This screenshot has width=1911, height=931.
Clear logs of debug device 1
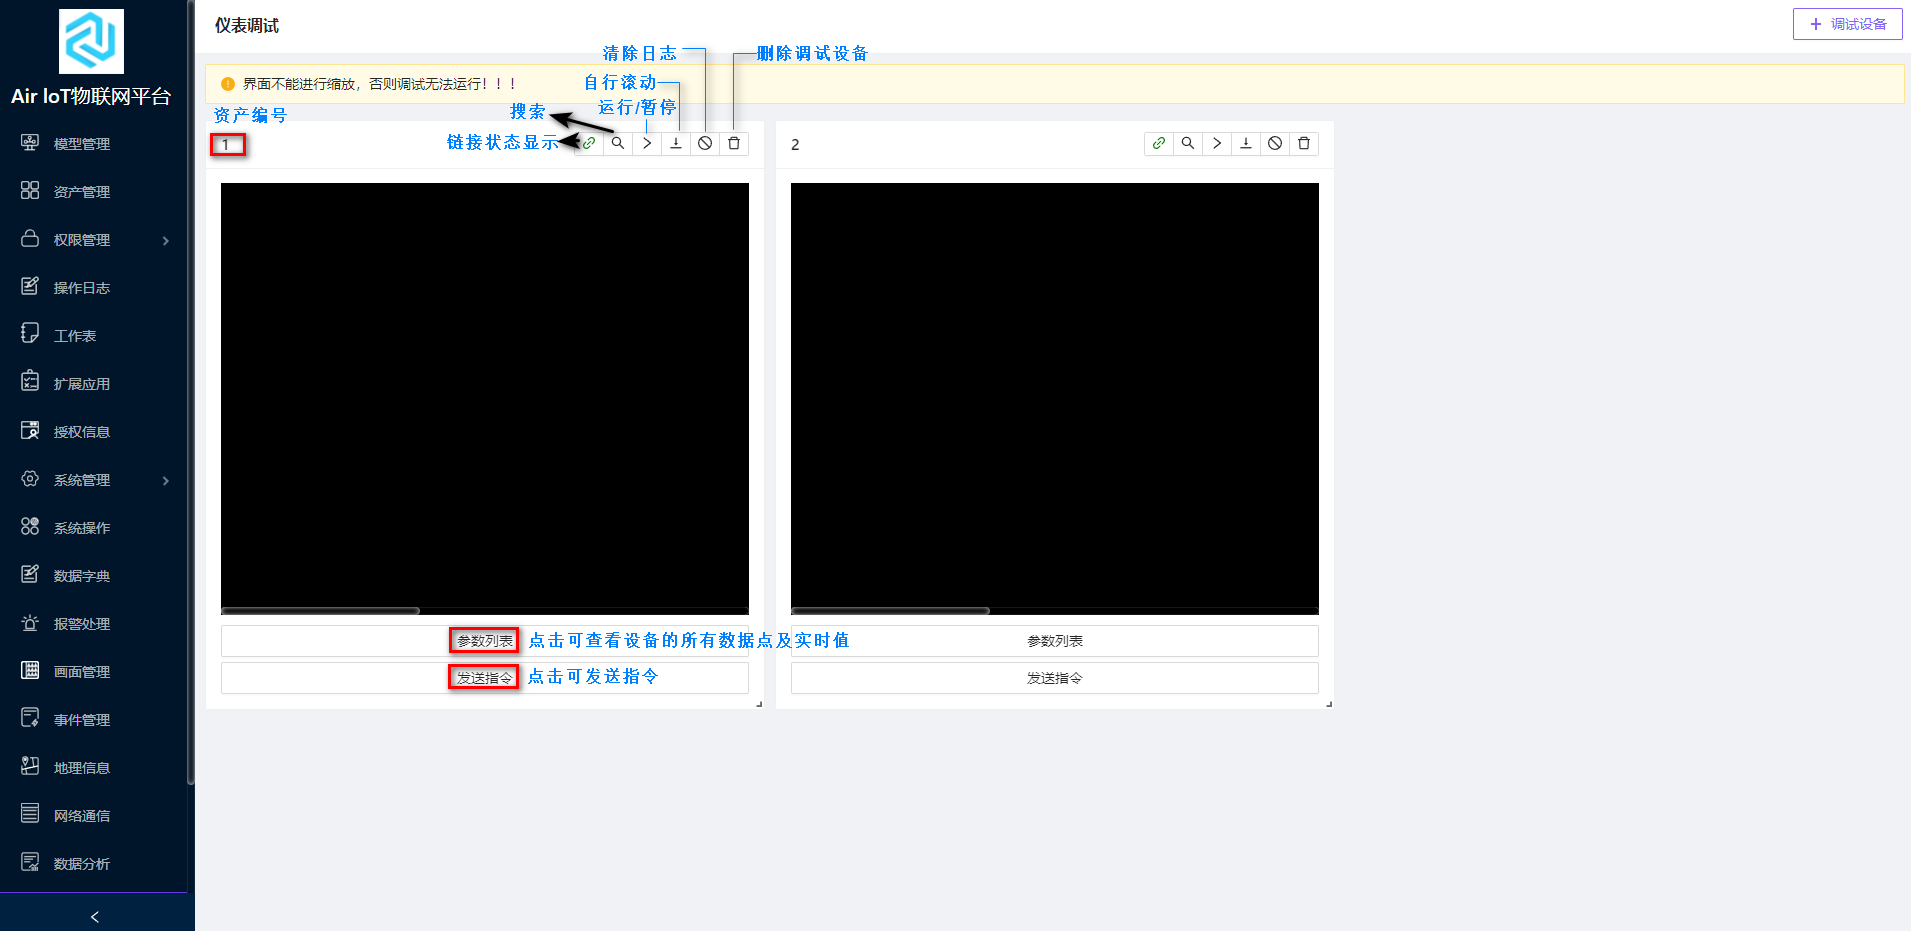tap(705, 143)
